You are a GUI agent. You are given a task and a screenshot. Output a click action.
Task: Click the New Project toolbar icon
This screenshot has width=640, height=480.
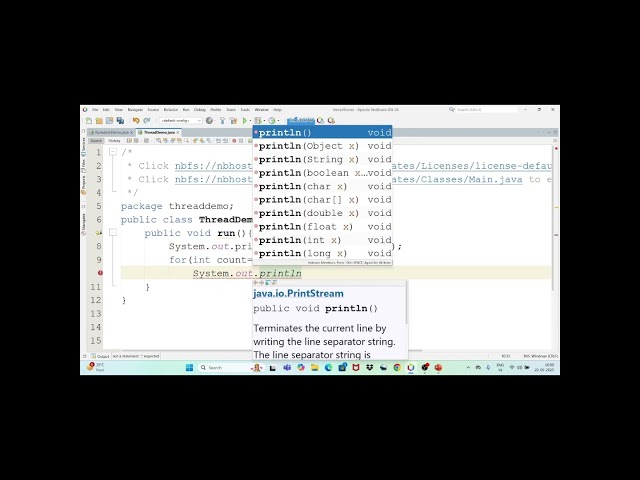[x=99, y=121]
